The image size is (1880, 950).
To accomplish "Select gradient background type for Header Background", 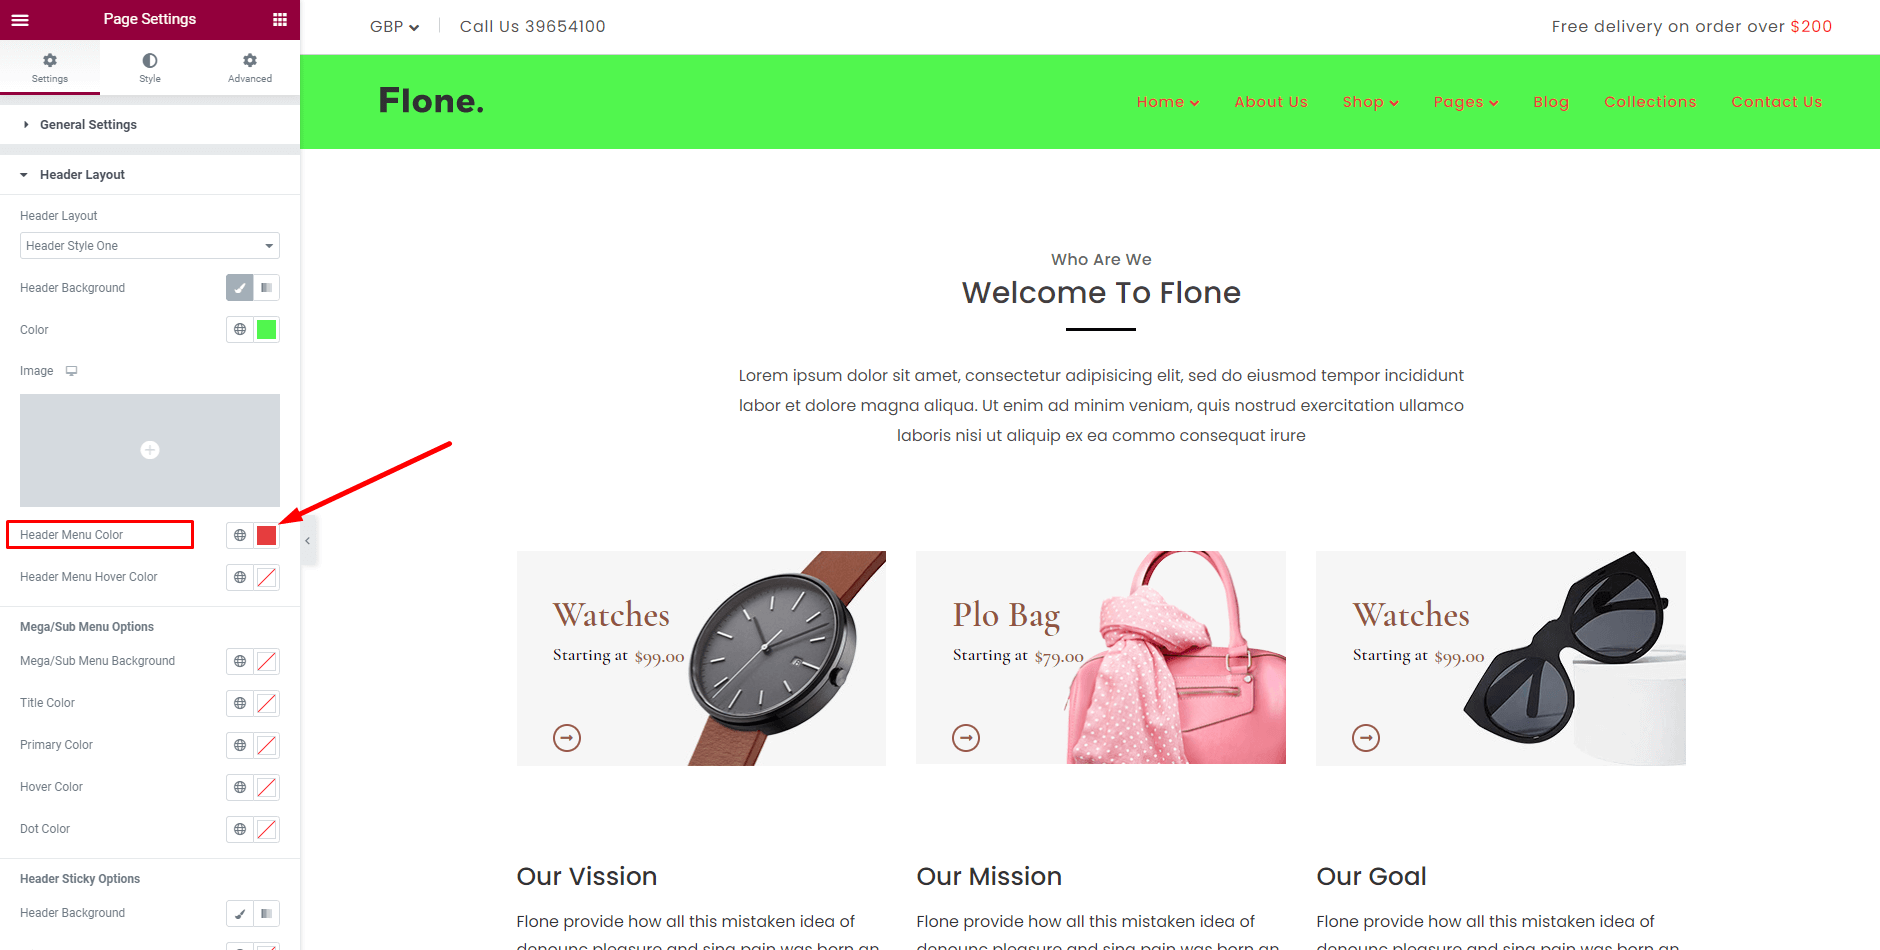I will 266,288.
